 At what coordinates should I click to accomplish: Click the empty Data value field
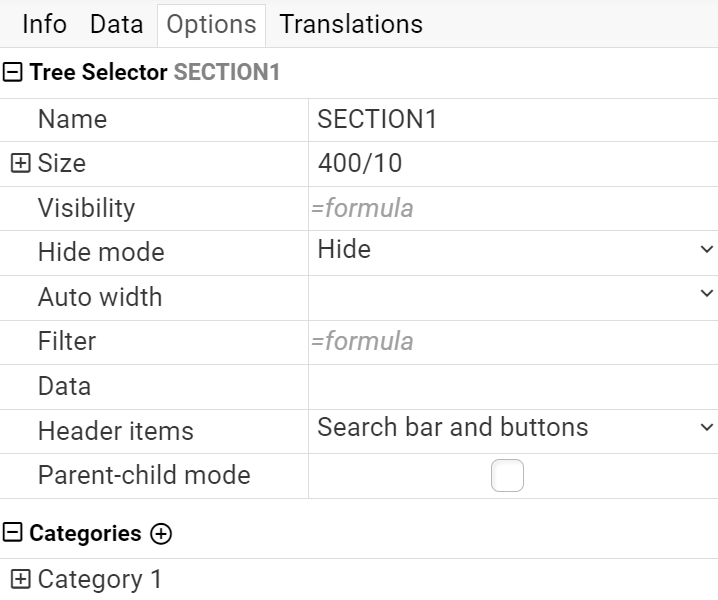click(x=513, y=387)
